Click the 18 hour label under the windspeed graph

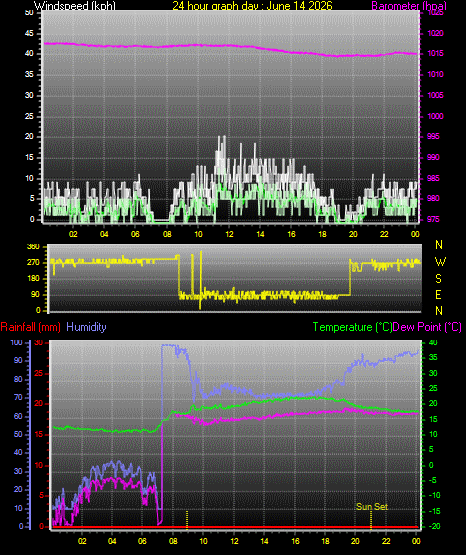tap(322, 234)
